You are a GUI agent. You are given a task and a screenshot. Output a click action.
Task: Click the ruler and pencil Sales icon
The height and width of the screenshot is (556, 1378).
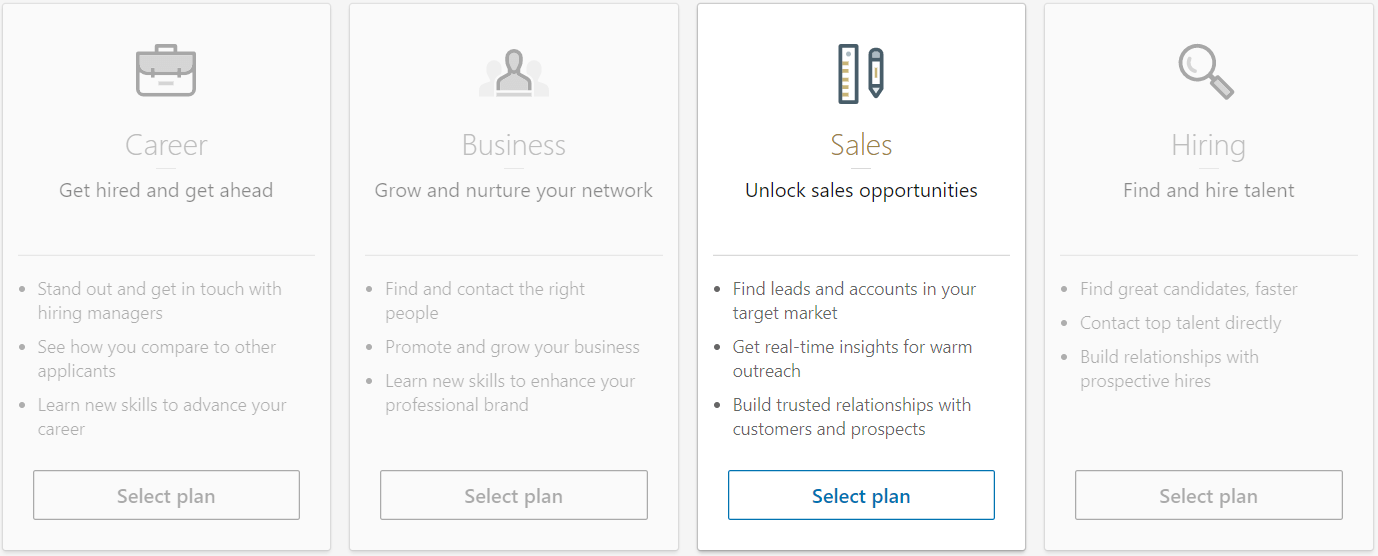point(861,74)
